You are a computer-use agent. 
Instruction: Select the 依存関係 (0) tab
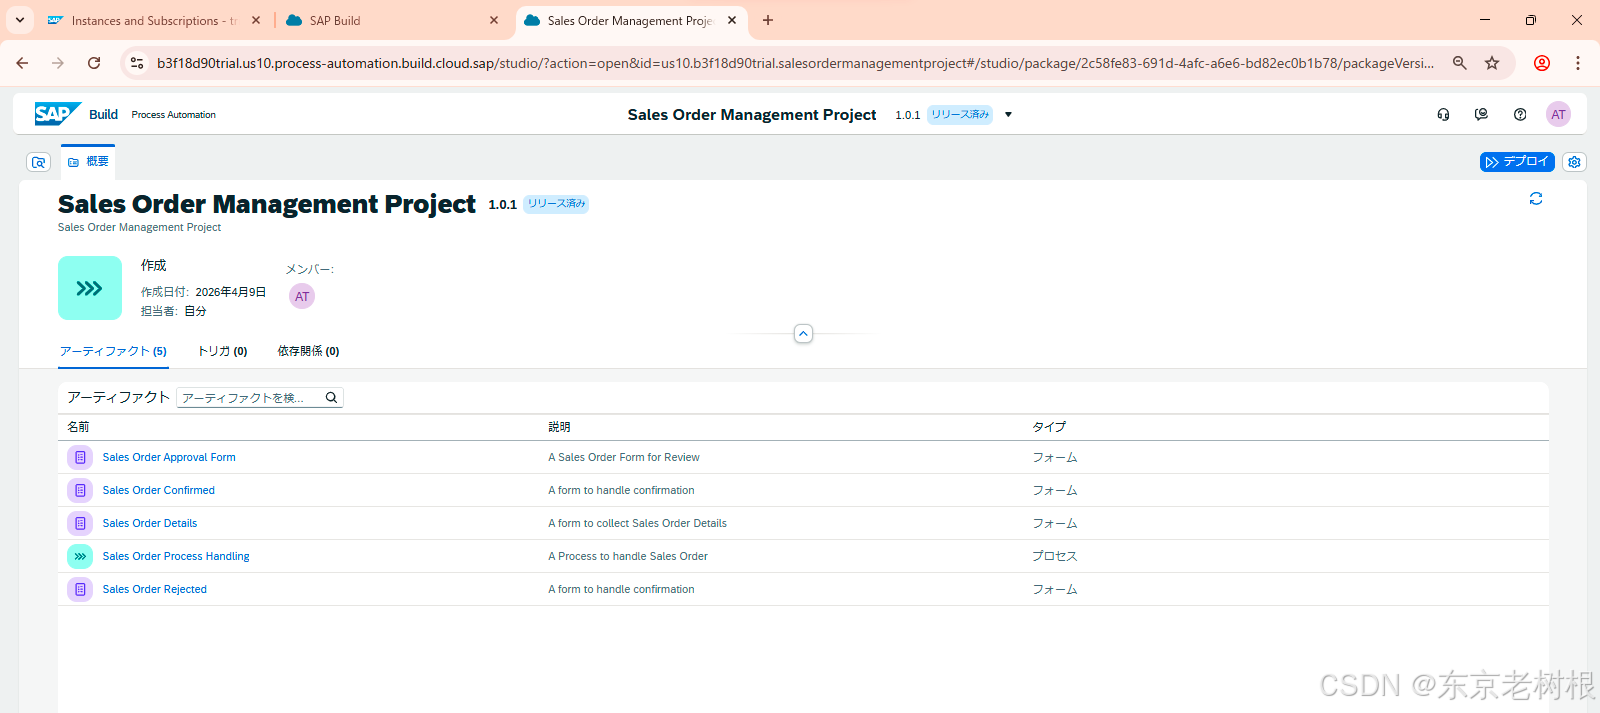pos(308,351)
